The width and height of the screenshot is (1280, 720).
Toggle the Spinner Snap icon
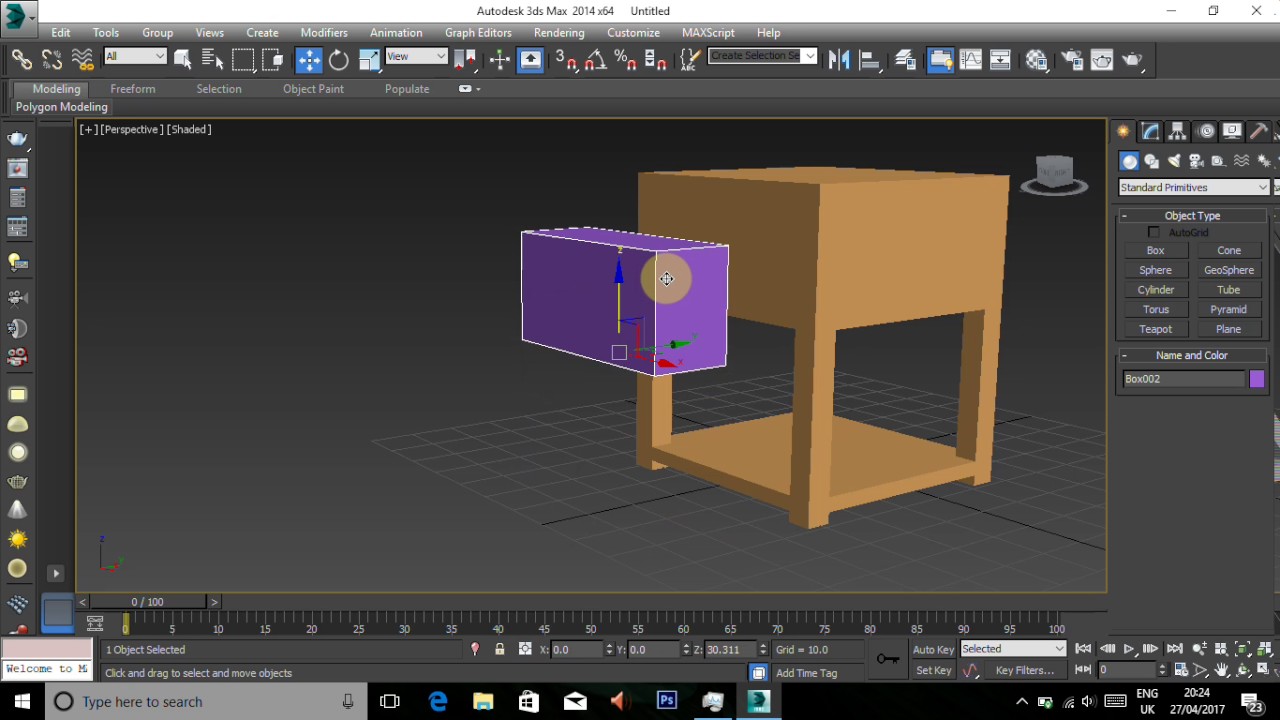[656, 60]
